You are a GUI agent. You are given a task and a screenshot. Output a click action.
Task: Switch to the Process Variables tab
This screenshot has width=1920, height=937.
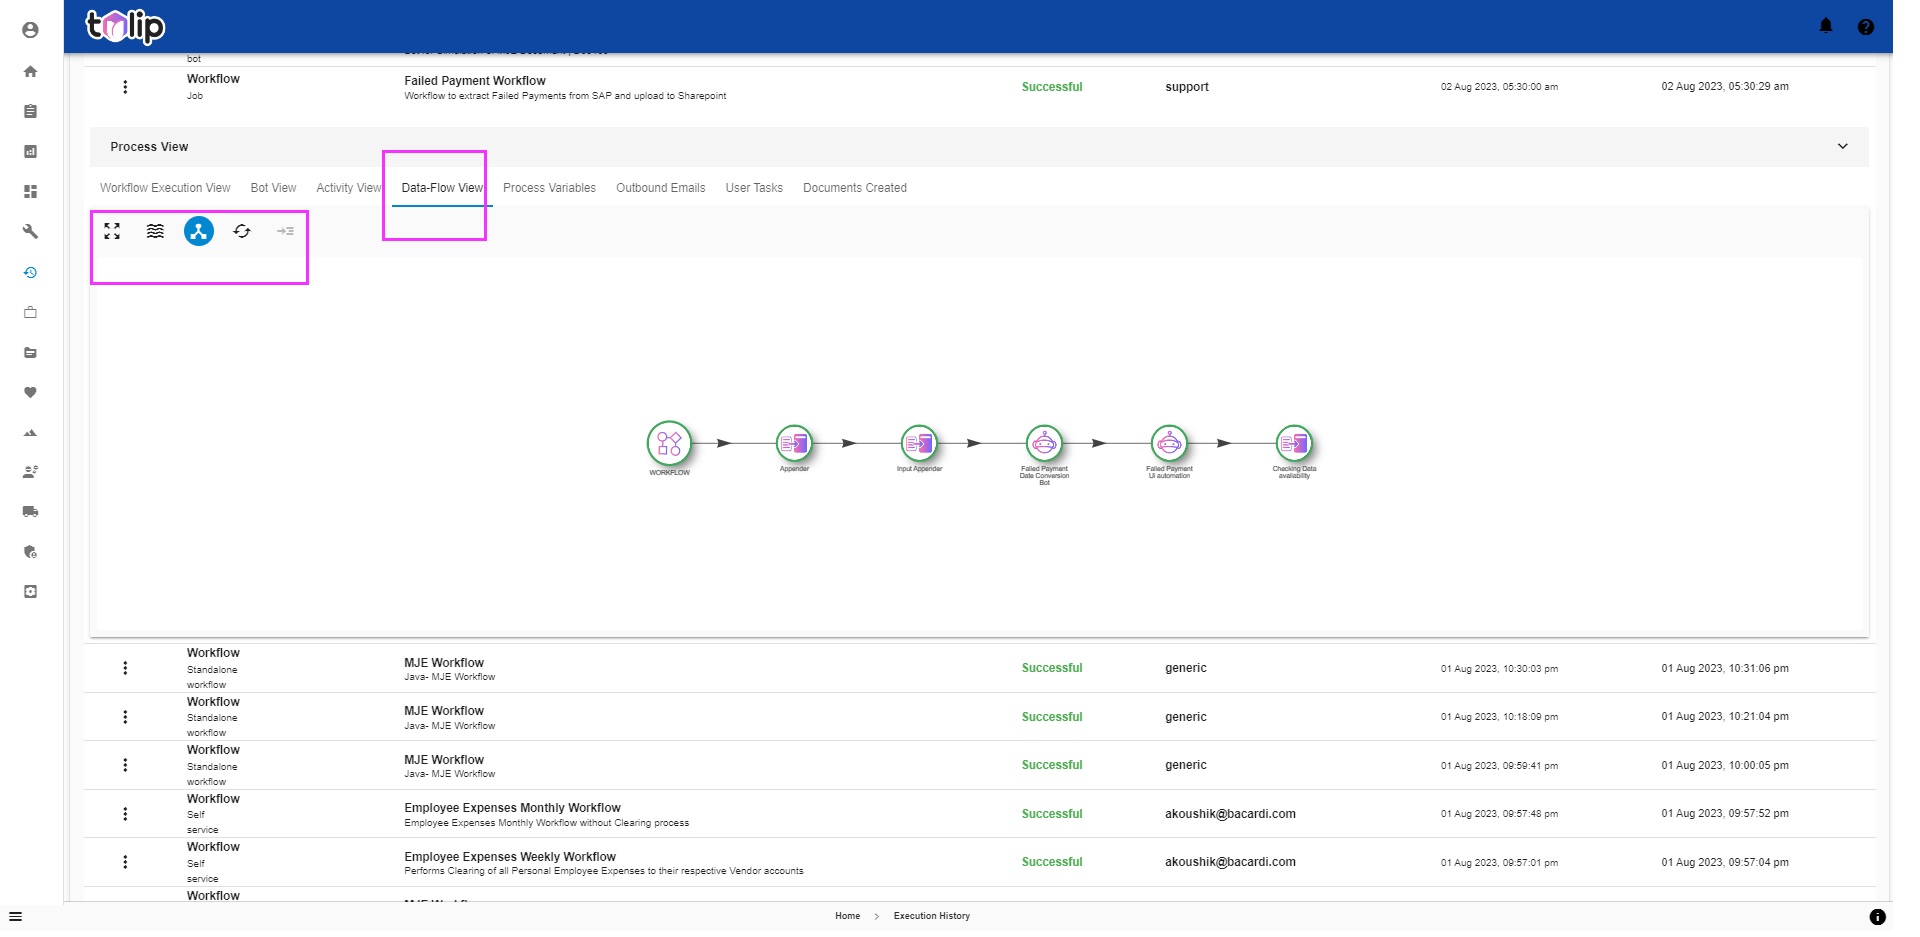pos(549,188)
